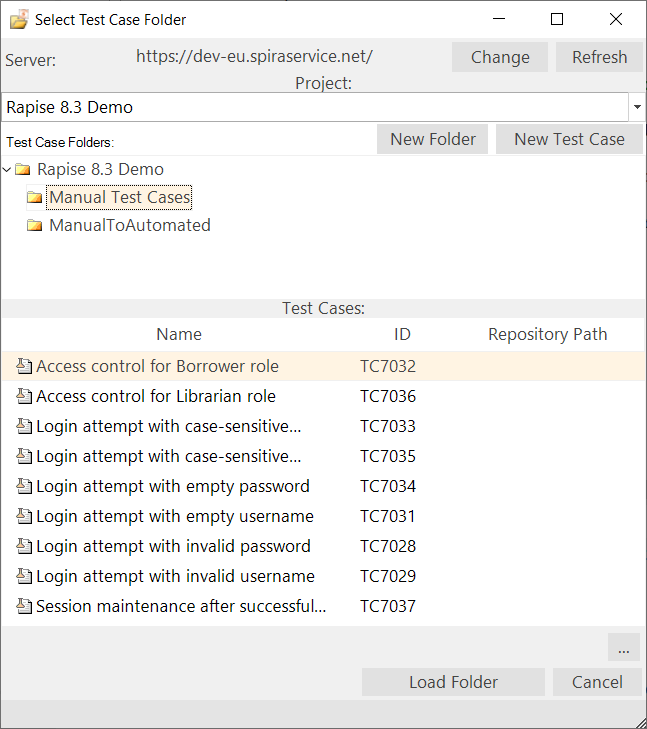
Task: Refresh the server connection
Action: [x=599, y=57]
